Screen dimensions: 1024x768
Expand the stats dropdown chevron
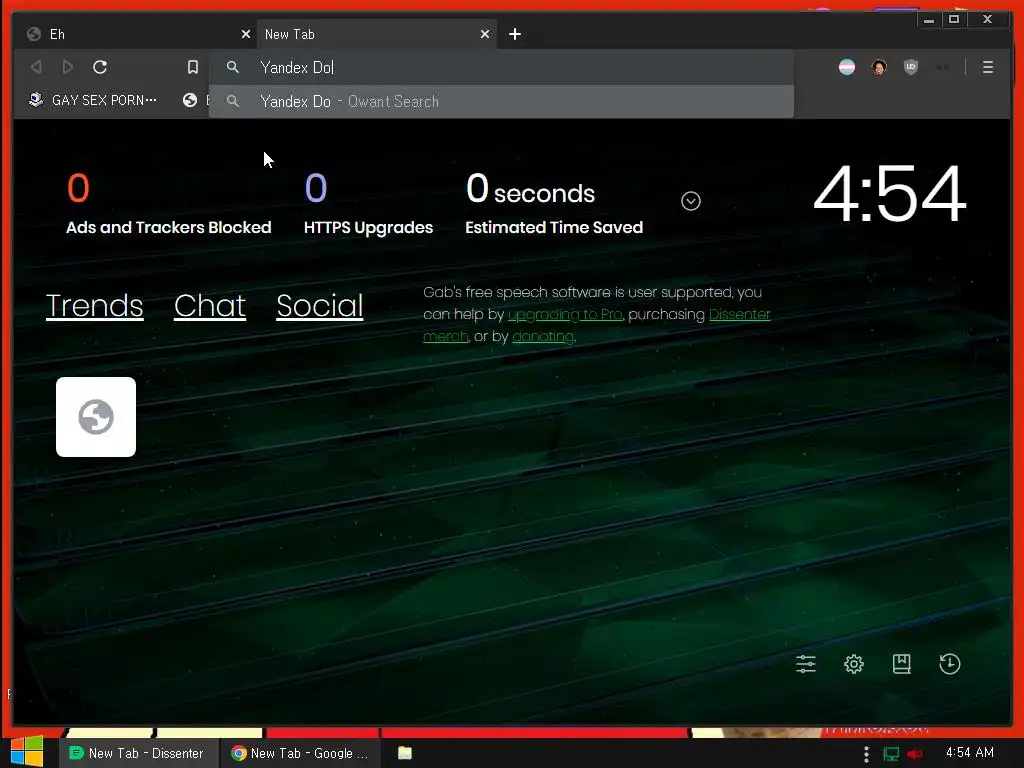[x=691, y=200]
